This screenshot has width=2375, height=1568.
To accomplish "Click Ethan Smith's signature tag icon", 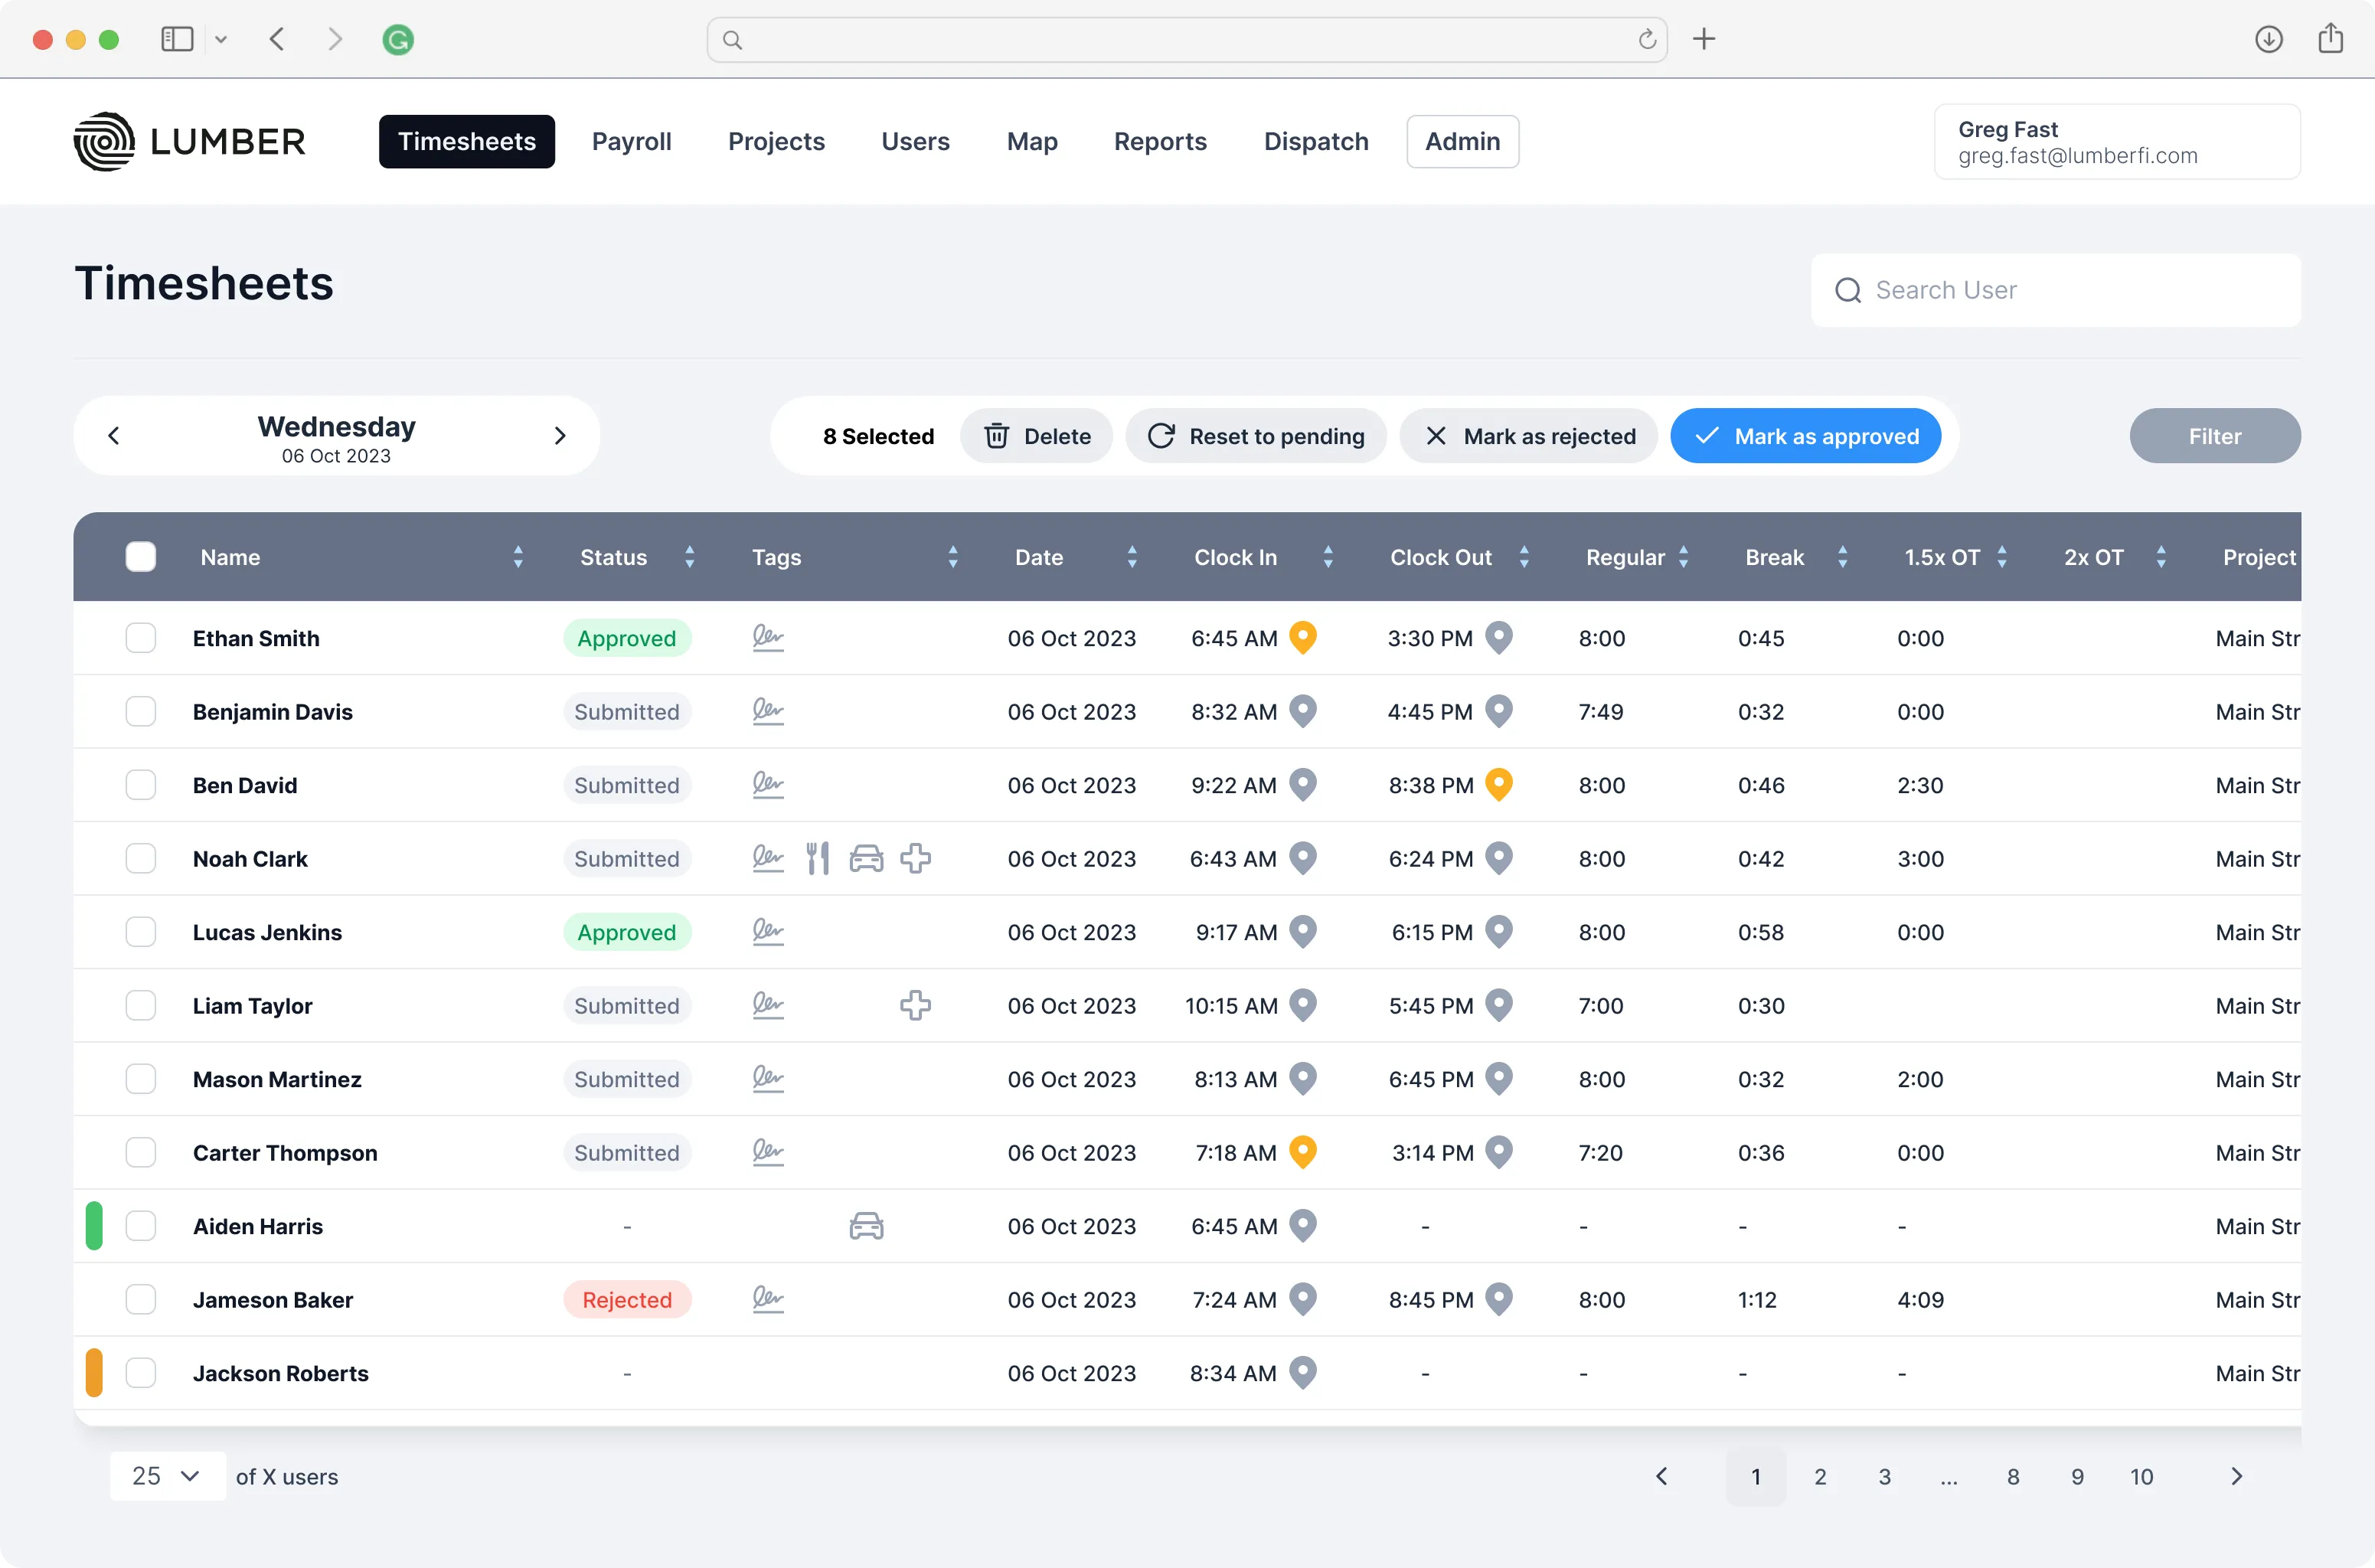I will (x=767, y=637).
